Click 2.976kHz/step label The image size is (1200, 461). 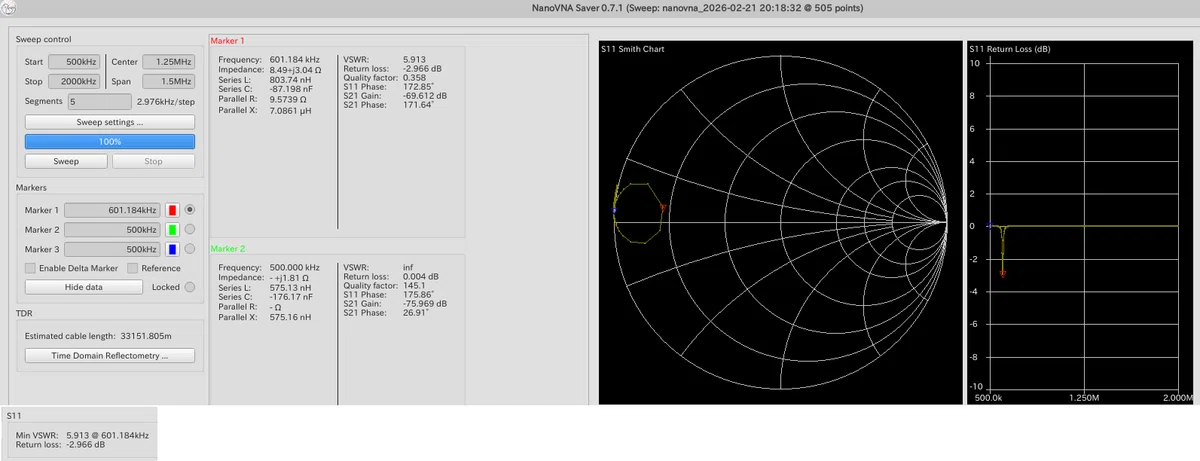coord(165,101)
